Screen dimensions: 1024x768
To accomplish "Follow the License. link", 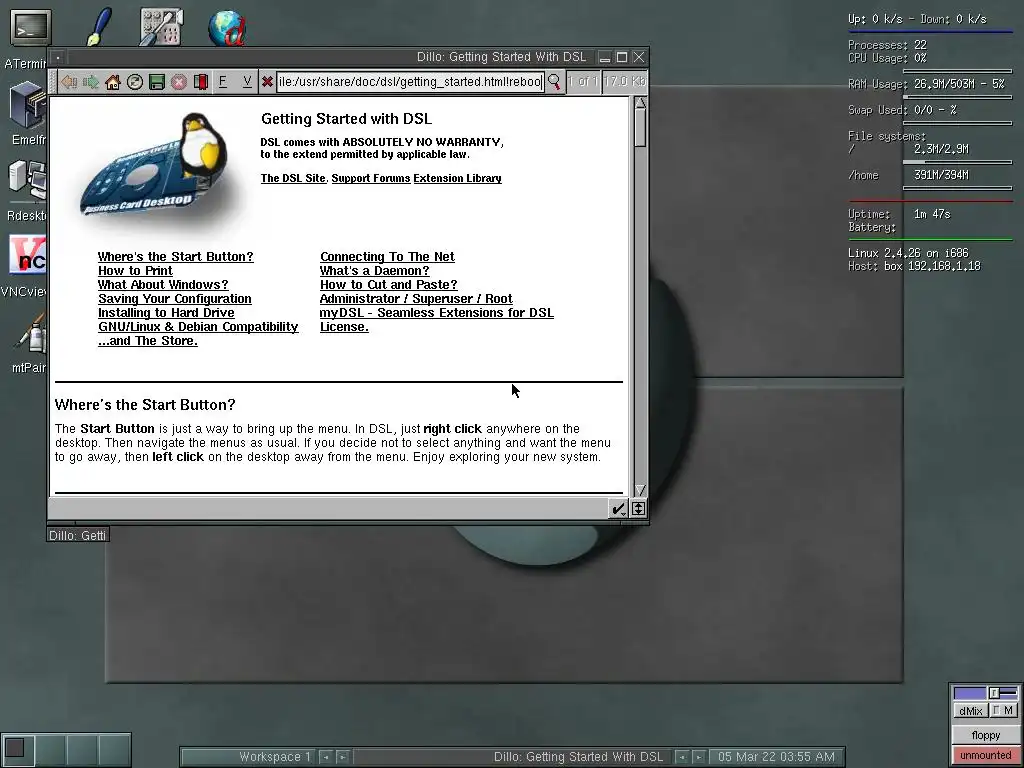I will click(x=344, y=327).
